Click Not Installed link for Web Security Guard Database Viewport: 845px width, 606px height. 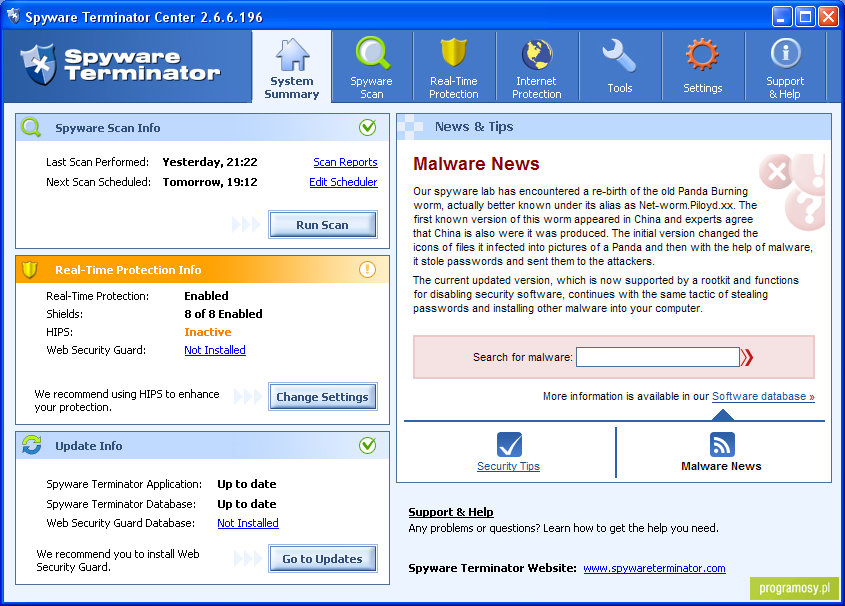pos(248,523)
